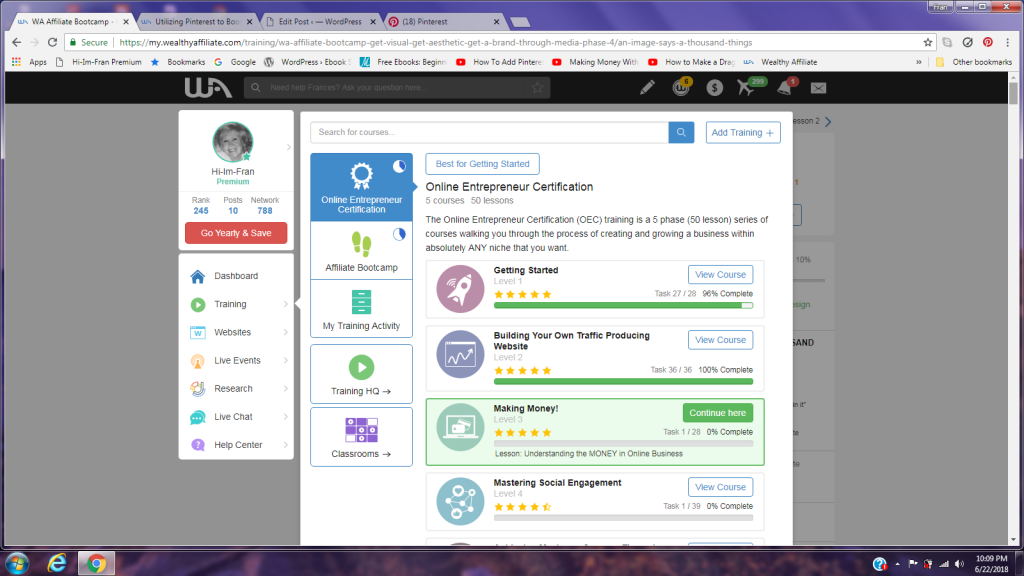Open the airplane icon with the 299 badge
This screenshot has width=1024, height=576.
click(x=748, y=87)
